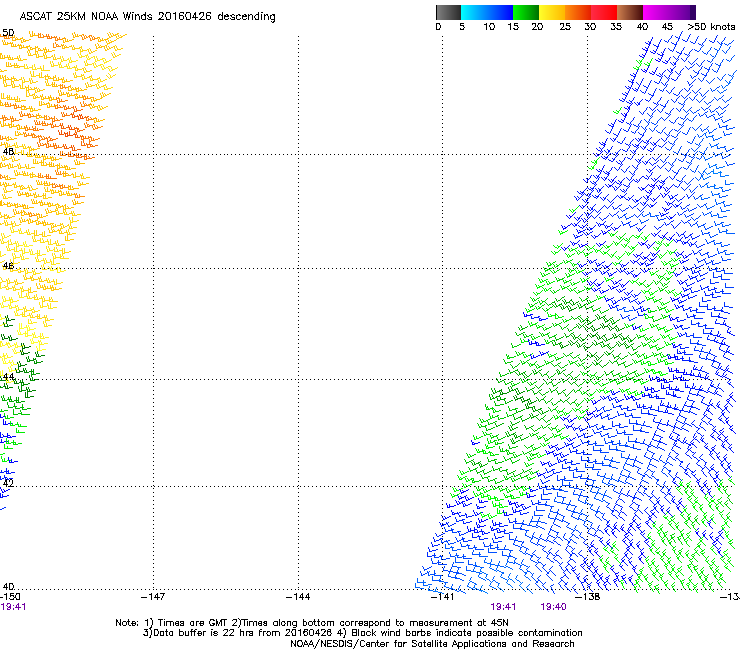
Task: Click the legend label 25
Action: [565, 27]
